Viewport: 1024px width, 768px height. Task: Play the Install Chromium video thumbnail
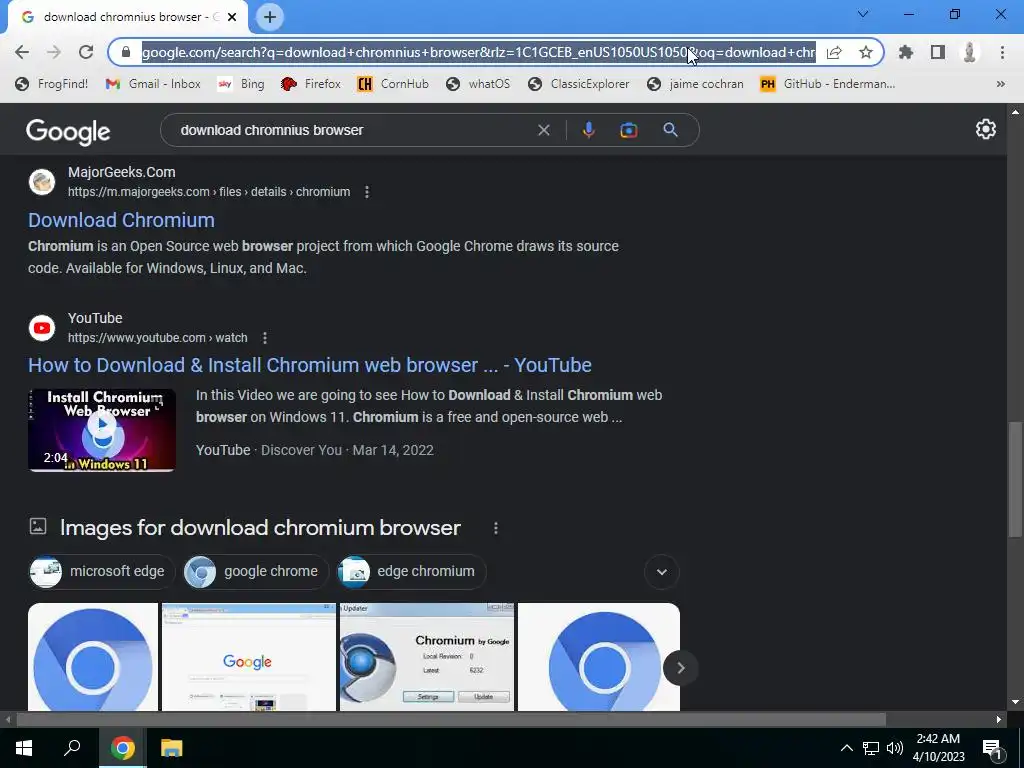[102, 430]
